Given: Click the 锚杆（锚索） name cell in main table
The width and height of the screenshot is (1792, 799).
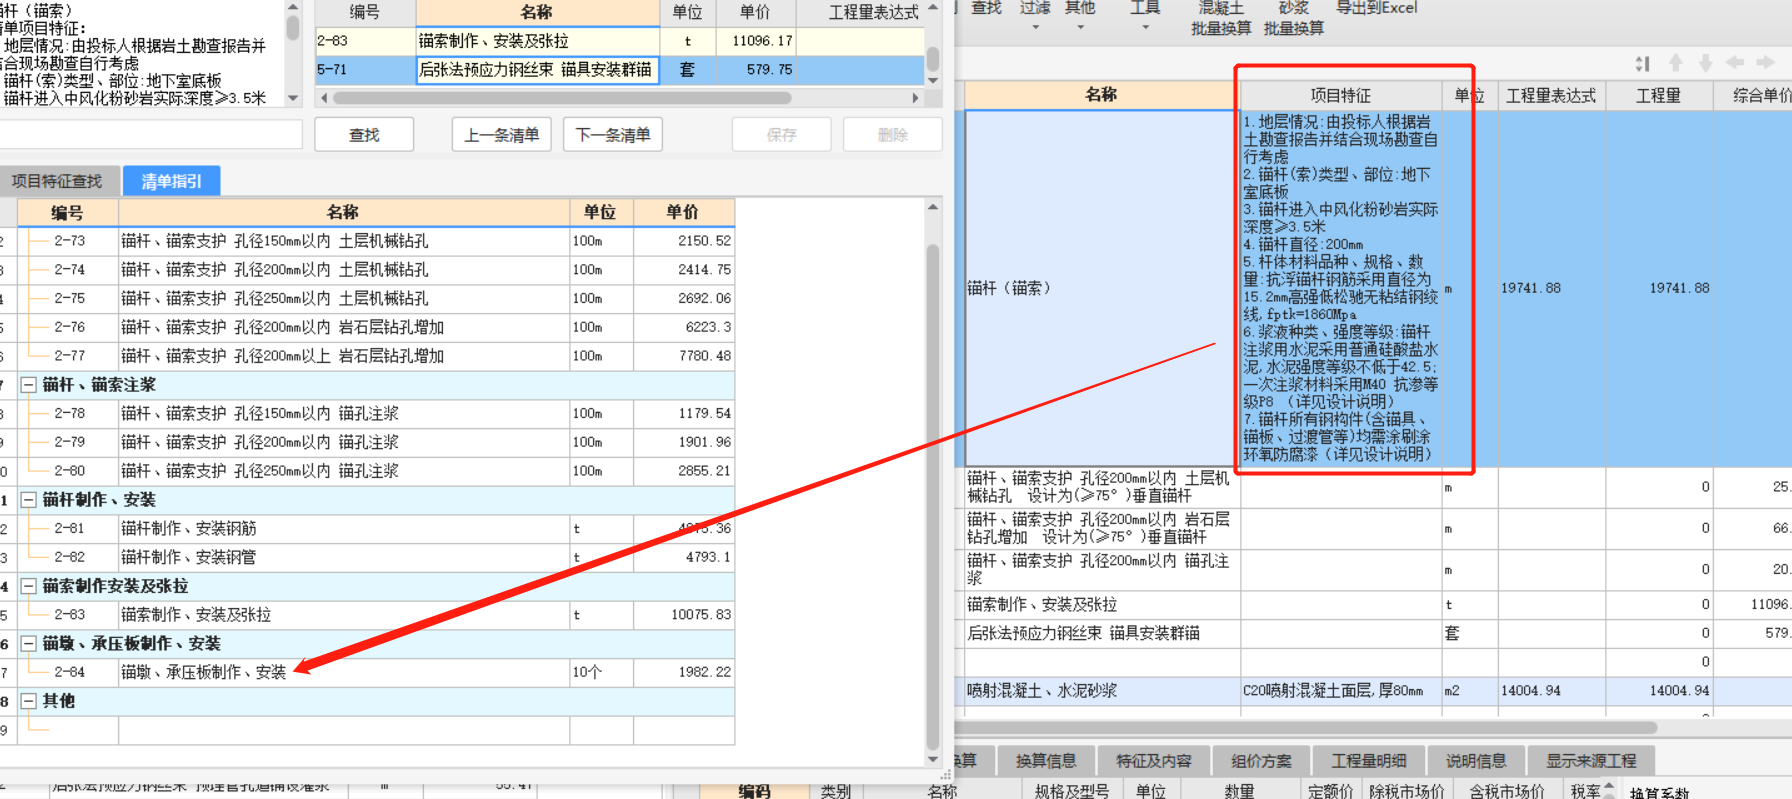Looking at the screenshot, I should 1101,288.
